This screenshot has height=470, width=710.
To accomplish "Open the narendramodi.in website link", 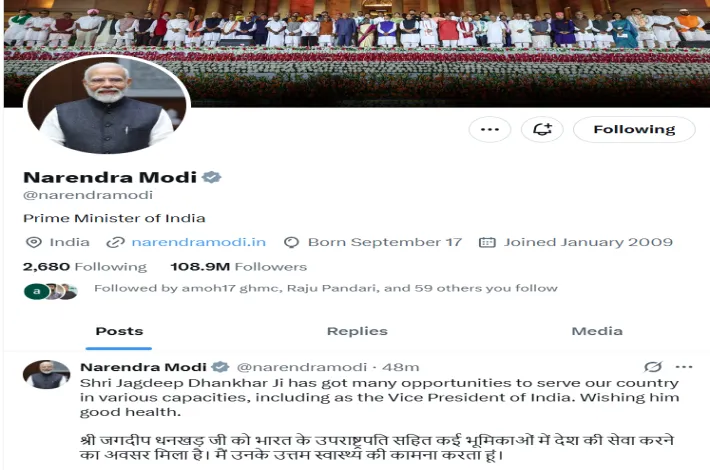I will point(198,242).
